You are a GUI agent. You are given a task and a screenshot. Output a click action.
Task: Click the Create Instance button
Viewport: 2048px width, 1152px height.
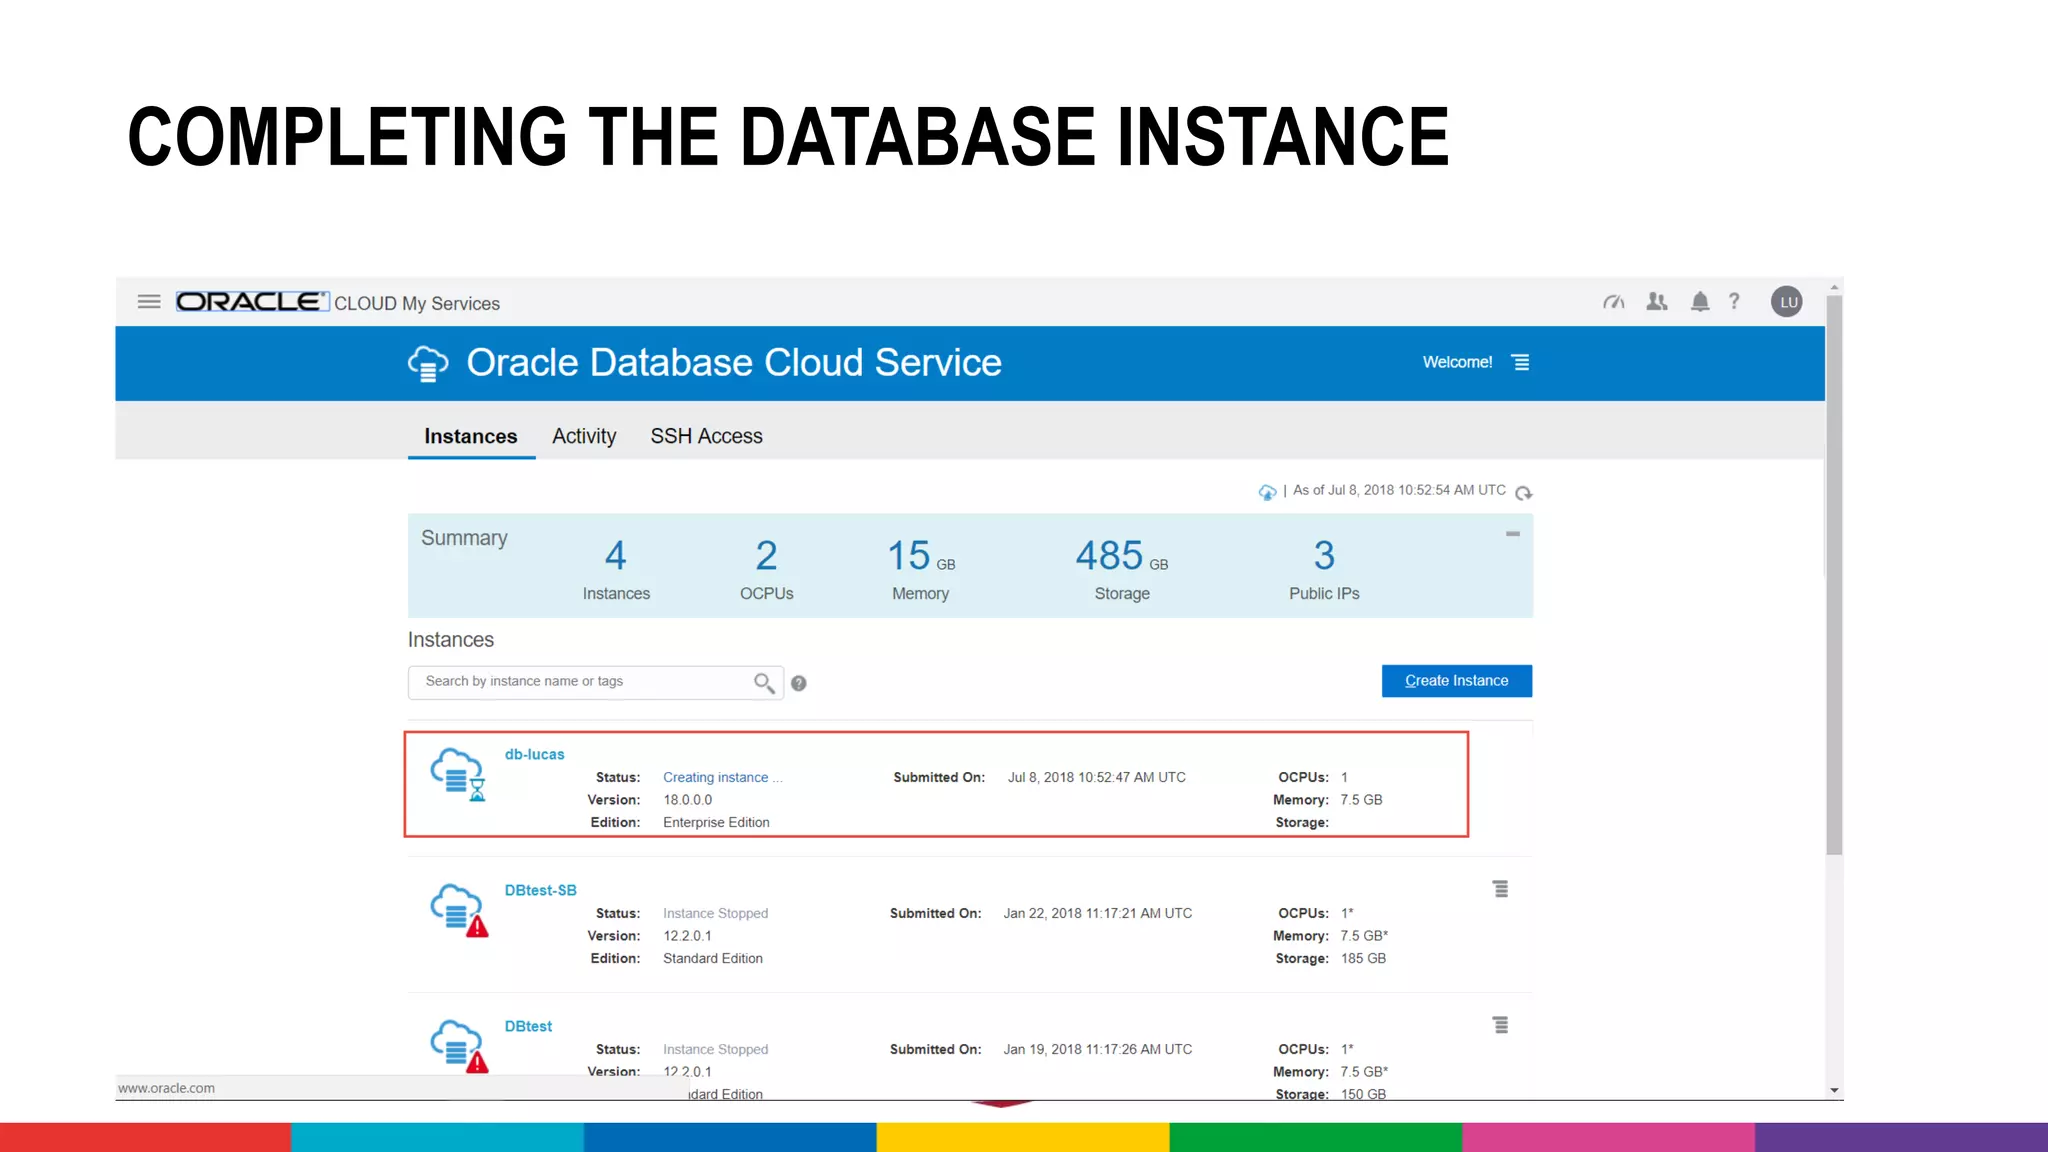pos(1456,681)
